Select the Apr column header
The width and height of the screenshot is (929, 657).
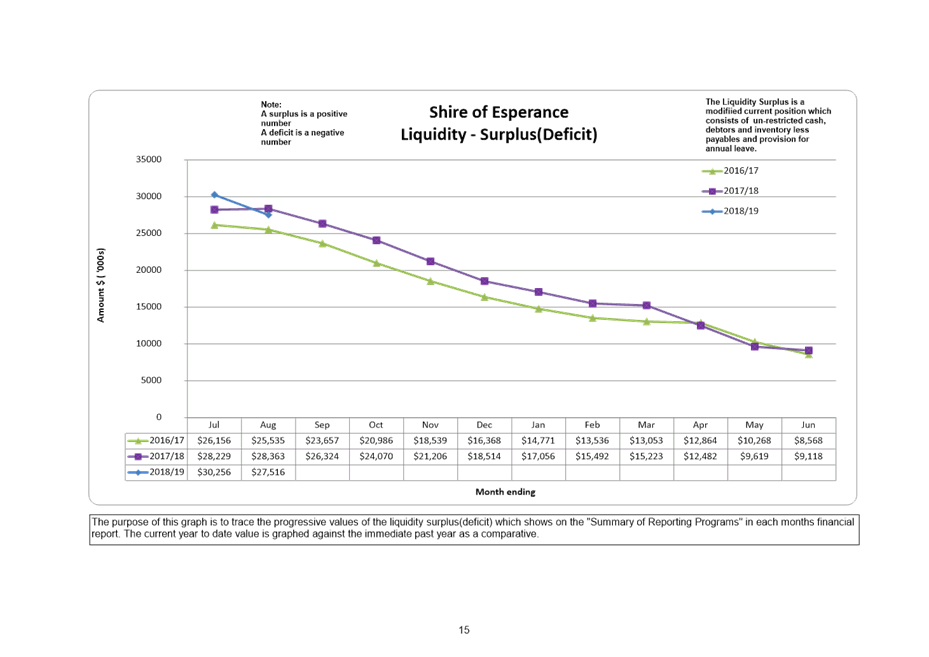700,425
